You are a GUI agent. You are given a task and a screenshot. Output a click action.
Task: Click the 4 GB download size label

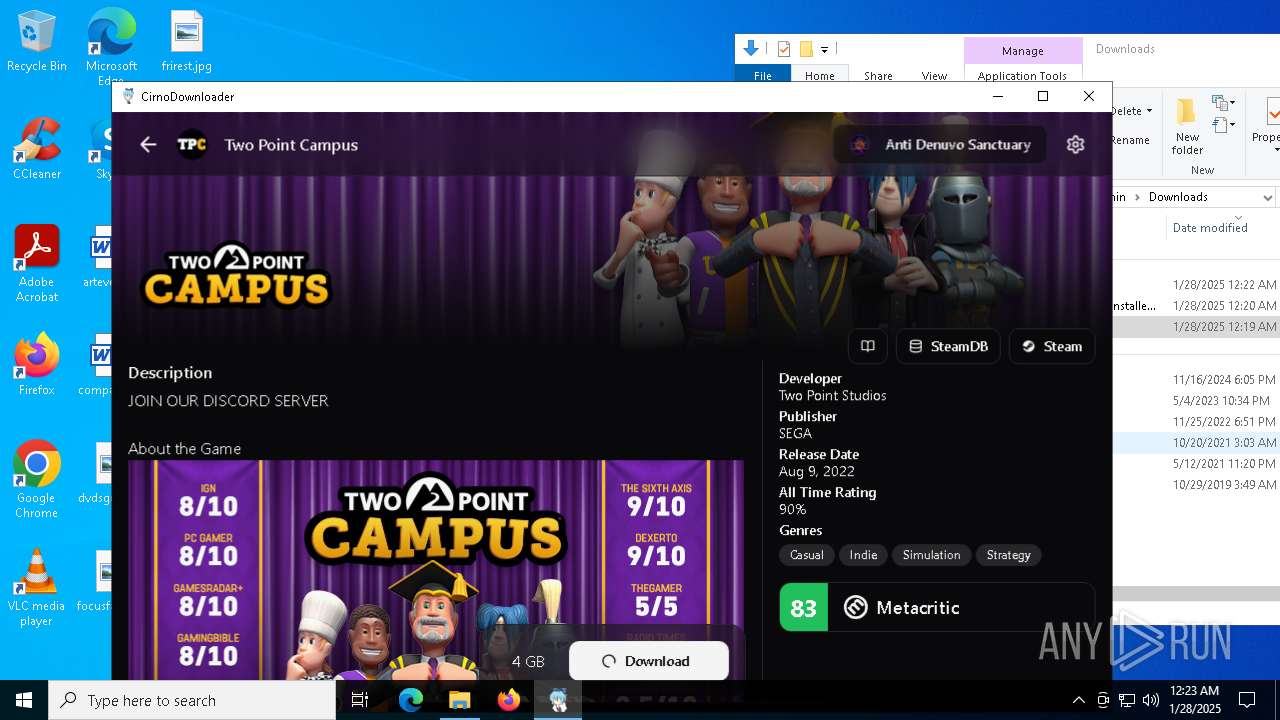coord(528,662)
